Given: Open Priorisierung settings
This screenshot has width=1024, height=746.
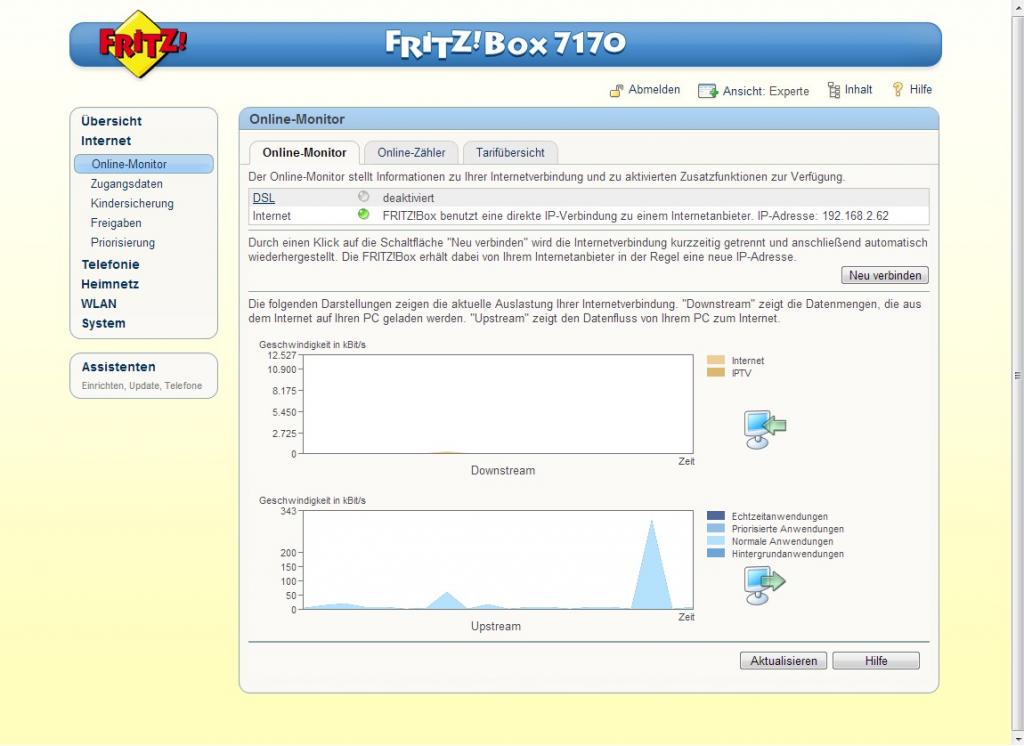Looking at the screenshot, I should click(x=123, y=242).
